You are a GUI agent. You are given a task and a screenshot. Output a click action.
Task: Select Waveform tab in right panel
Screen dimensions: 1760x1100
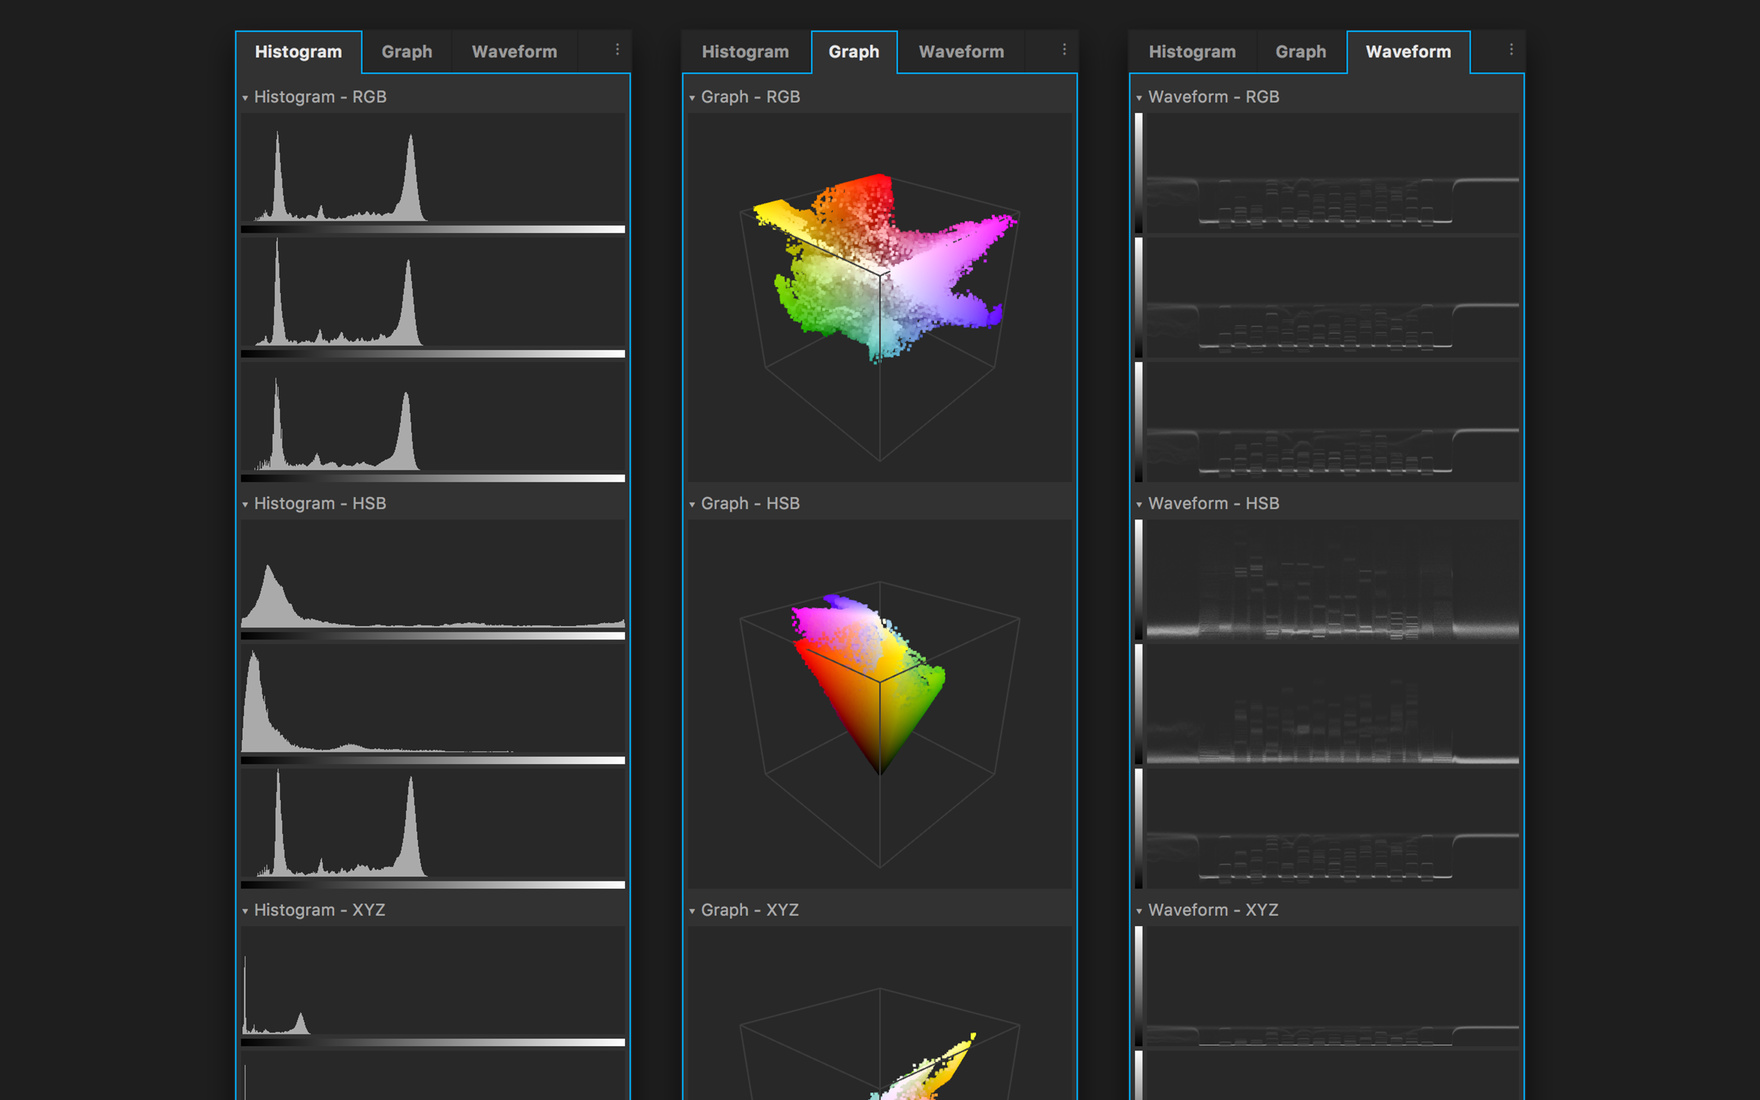click(1408, 52)
